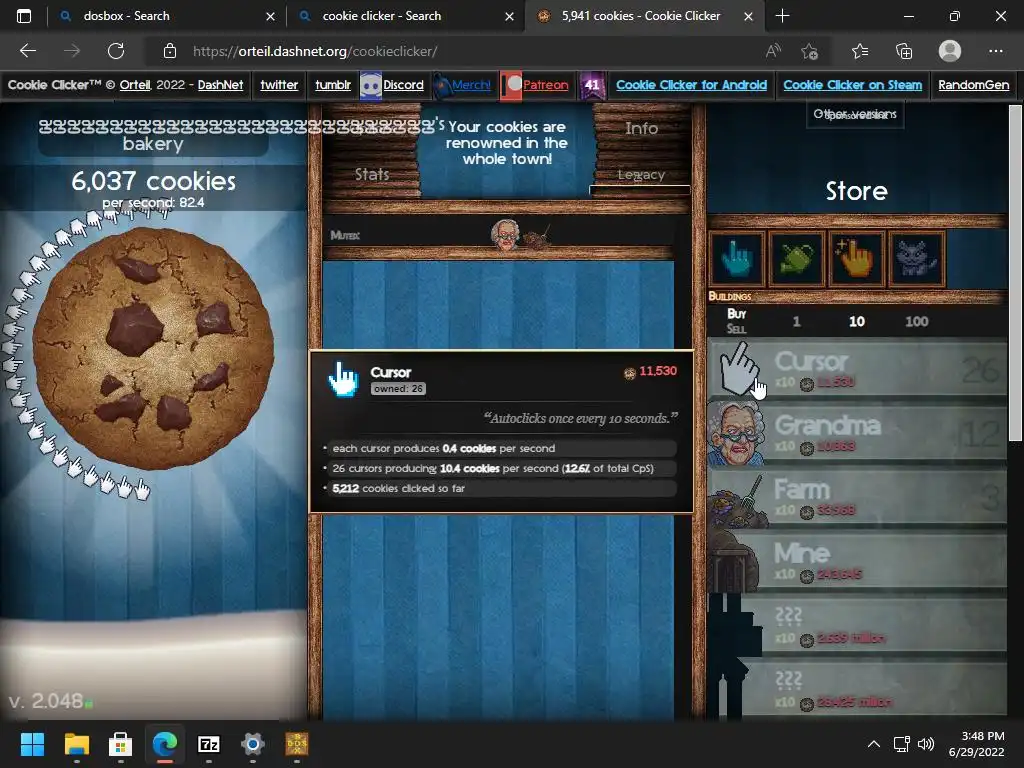The image size is (1024, 768).
Task: Click the grandma sprite in building row
Action: (505, 235)
